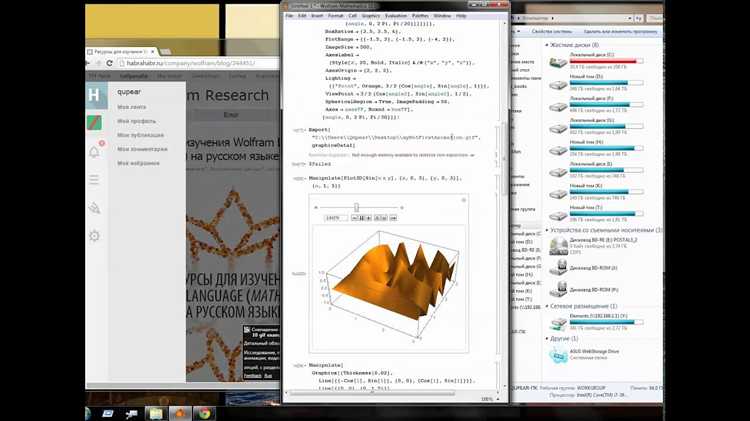Screen dimensions: 750x421
Task: Click the Manipulate animation direction button
Action: pyautogui.click(x=393, y=218)
